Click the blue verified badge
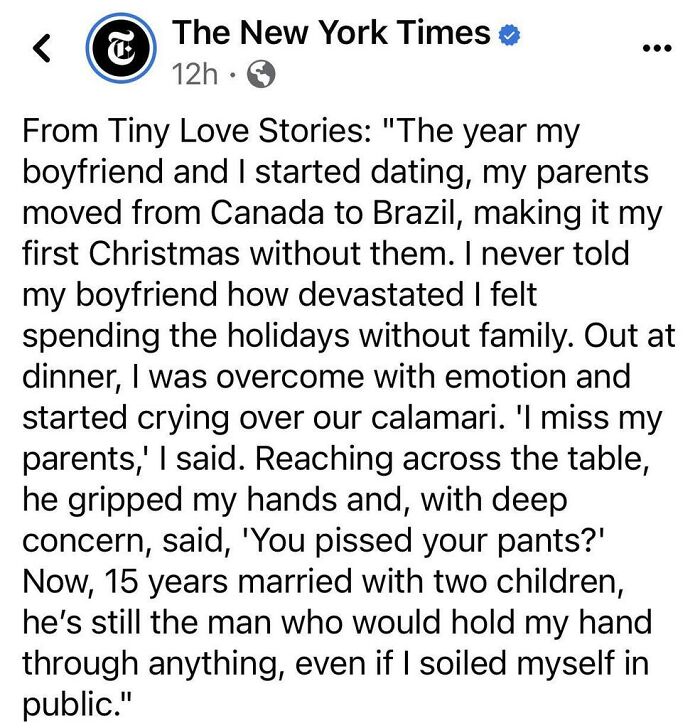Image resolution: width=700 pixels, height=728 pixels. (510, 35)
